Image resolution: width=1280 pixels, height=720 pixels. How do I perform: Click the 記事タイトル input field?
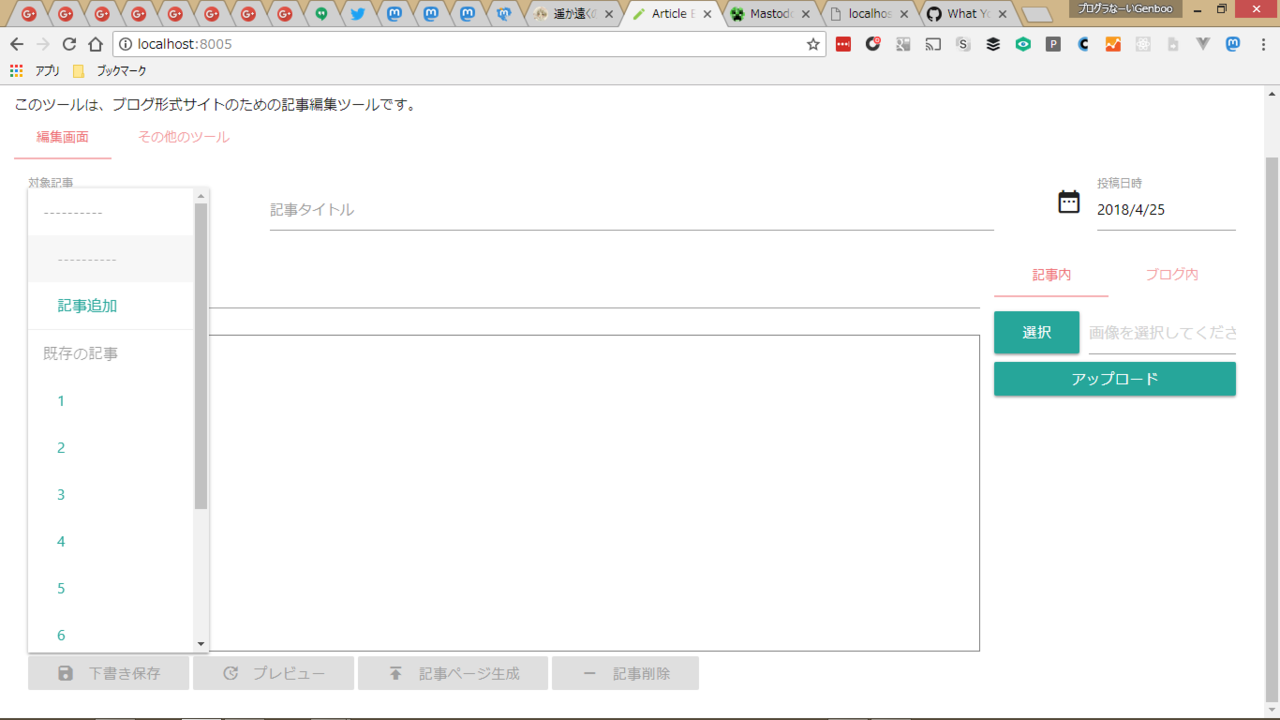pyautogui.click(x=632, y=210)
